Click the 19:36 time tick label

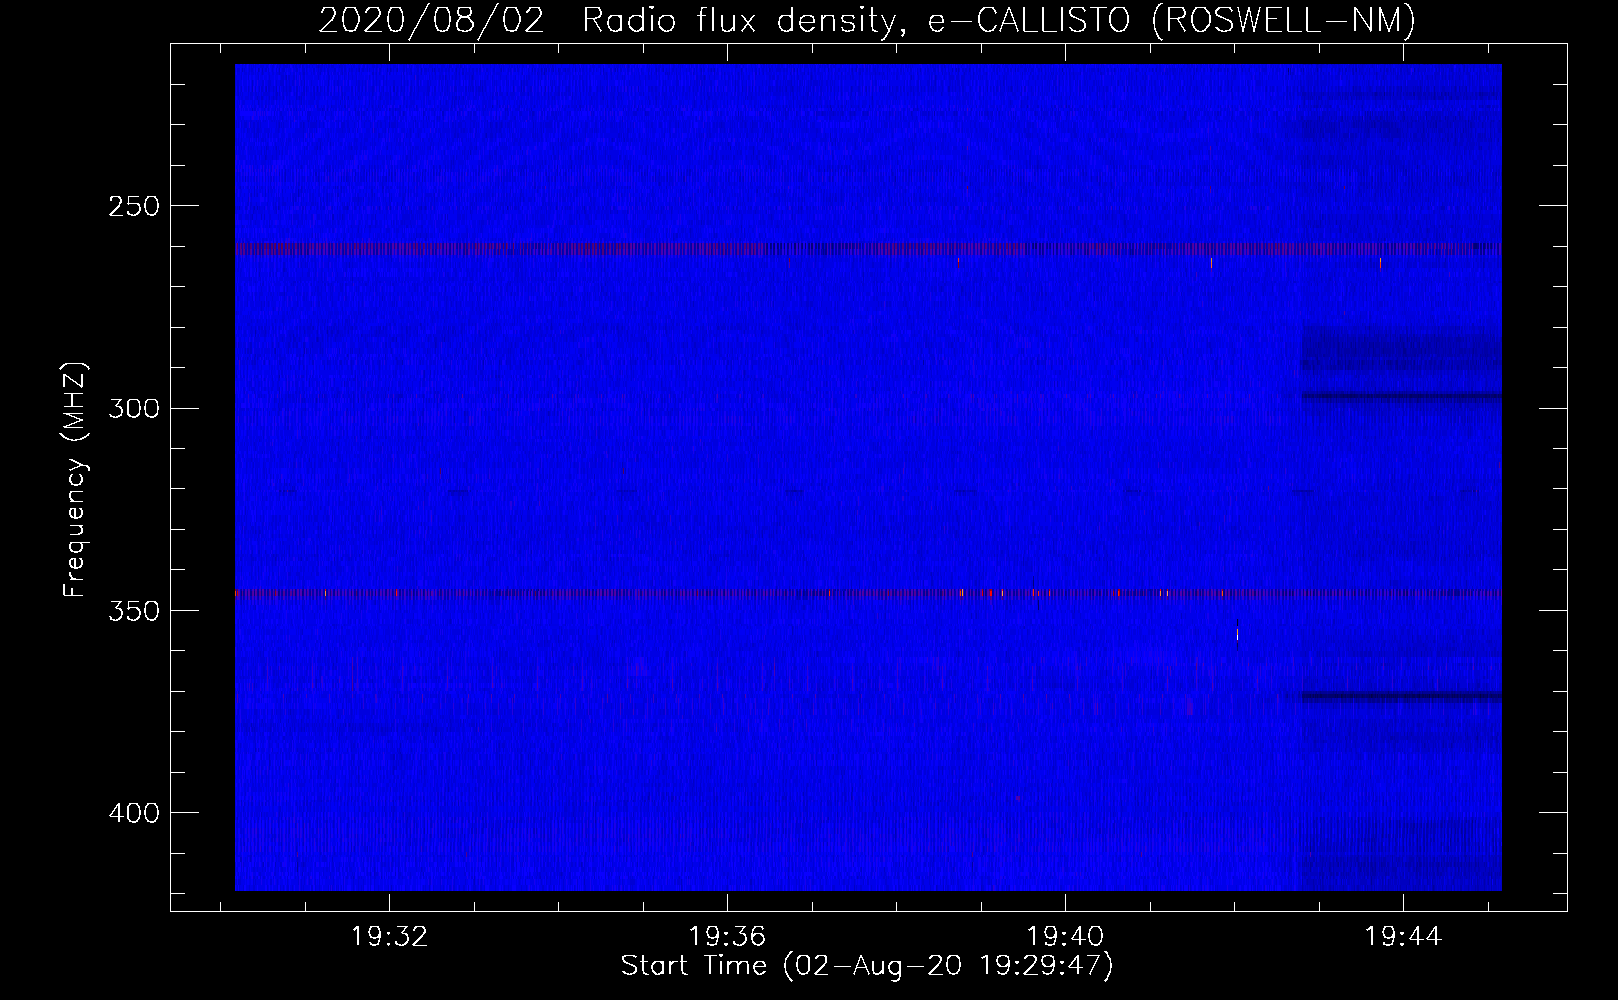(727, 937)
